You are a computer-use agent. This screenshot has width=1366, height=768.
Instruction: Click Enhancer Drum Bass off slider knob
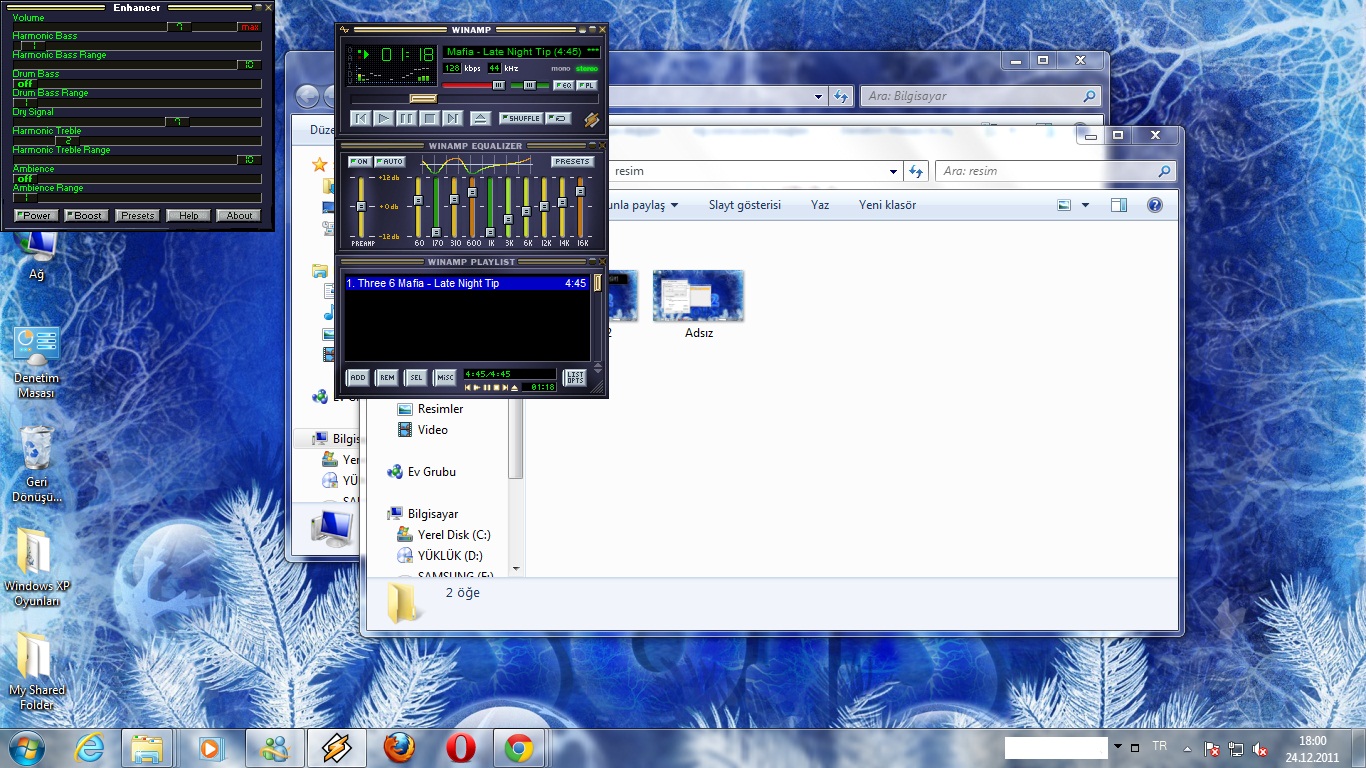(x=24, y=83)
